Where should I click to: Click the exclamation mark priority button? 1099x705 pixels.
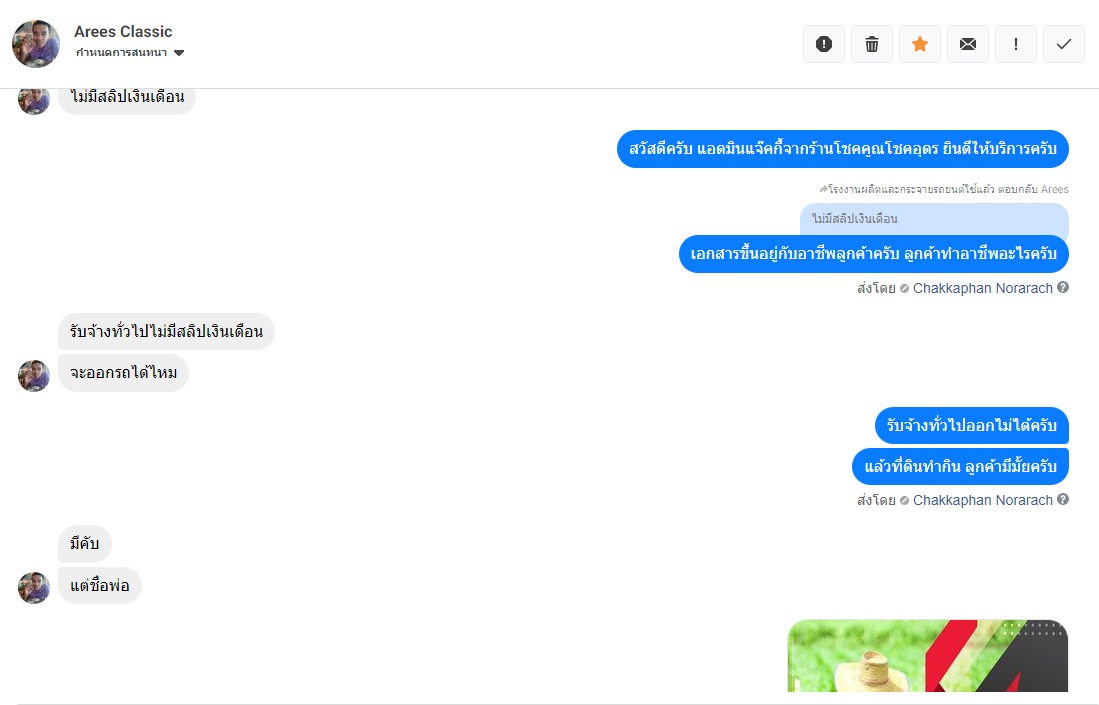coord(1016,44)
